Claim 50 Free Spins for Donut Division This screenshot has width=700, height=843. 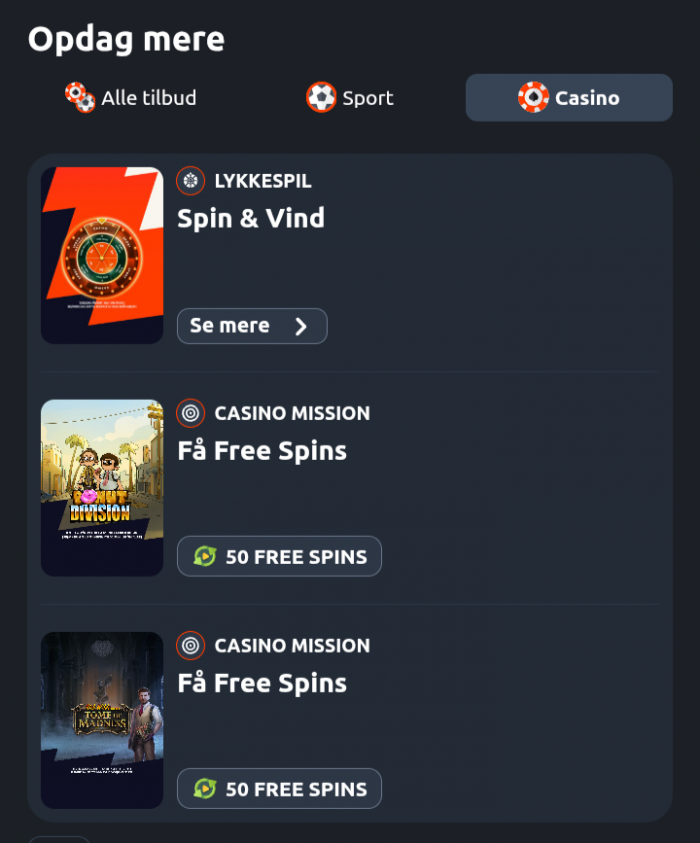pyautogui.click(x=279, y=556)
